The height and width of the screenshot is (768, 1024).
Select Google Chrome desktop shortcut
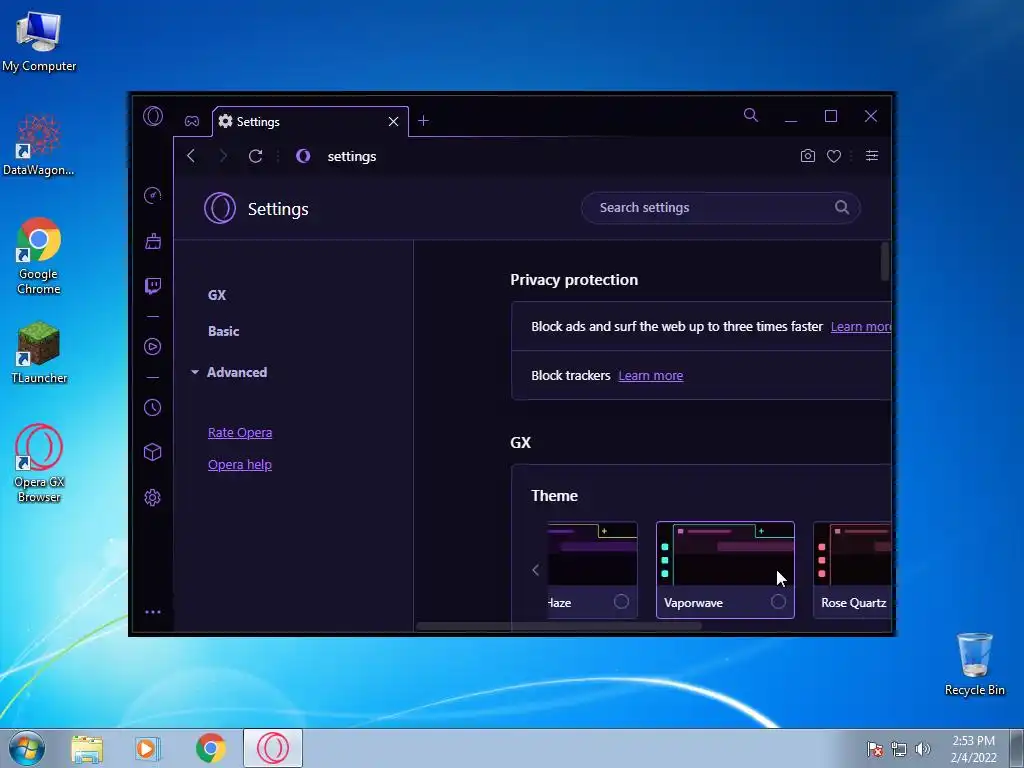pos(39,255)
